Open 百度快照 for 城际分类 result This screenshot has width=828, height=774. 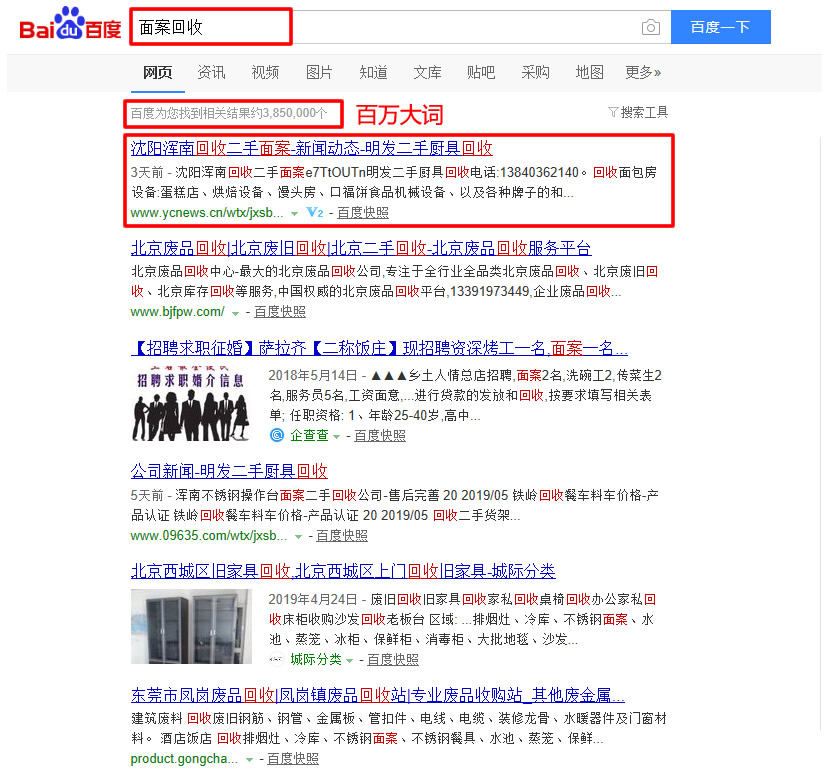point(393,659)
